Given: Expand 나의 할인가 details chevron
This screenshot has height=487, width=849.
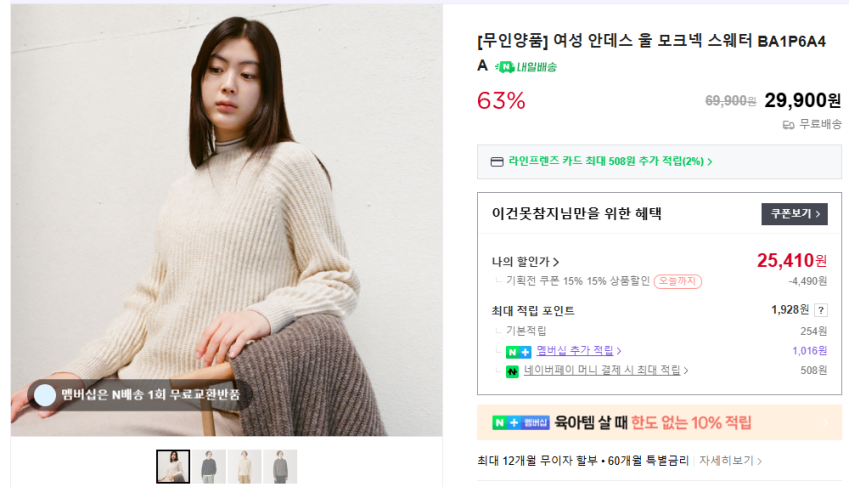Looking at the screenshot, I should click(556, 262).
